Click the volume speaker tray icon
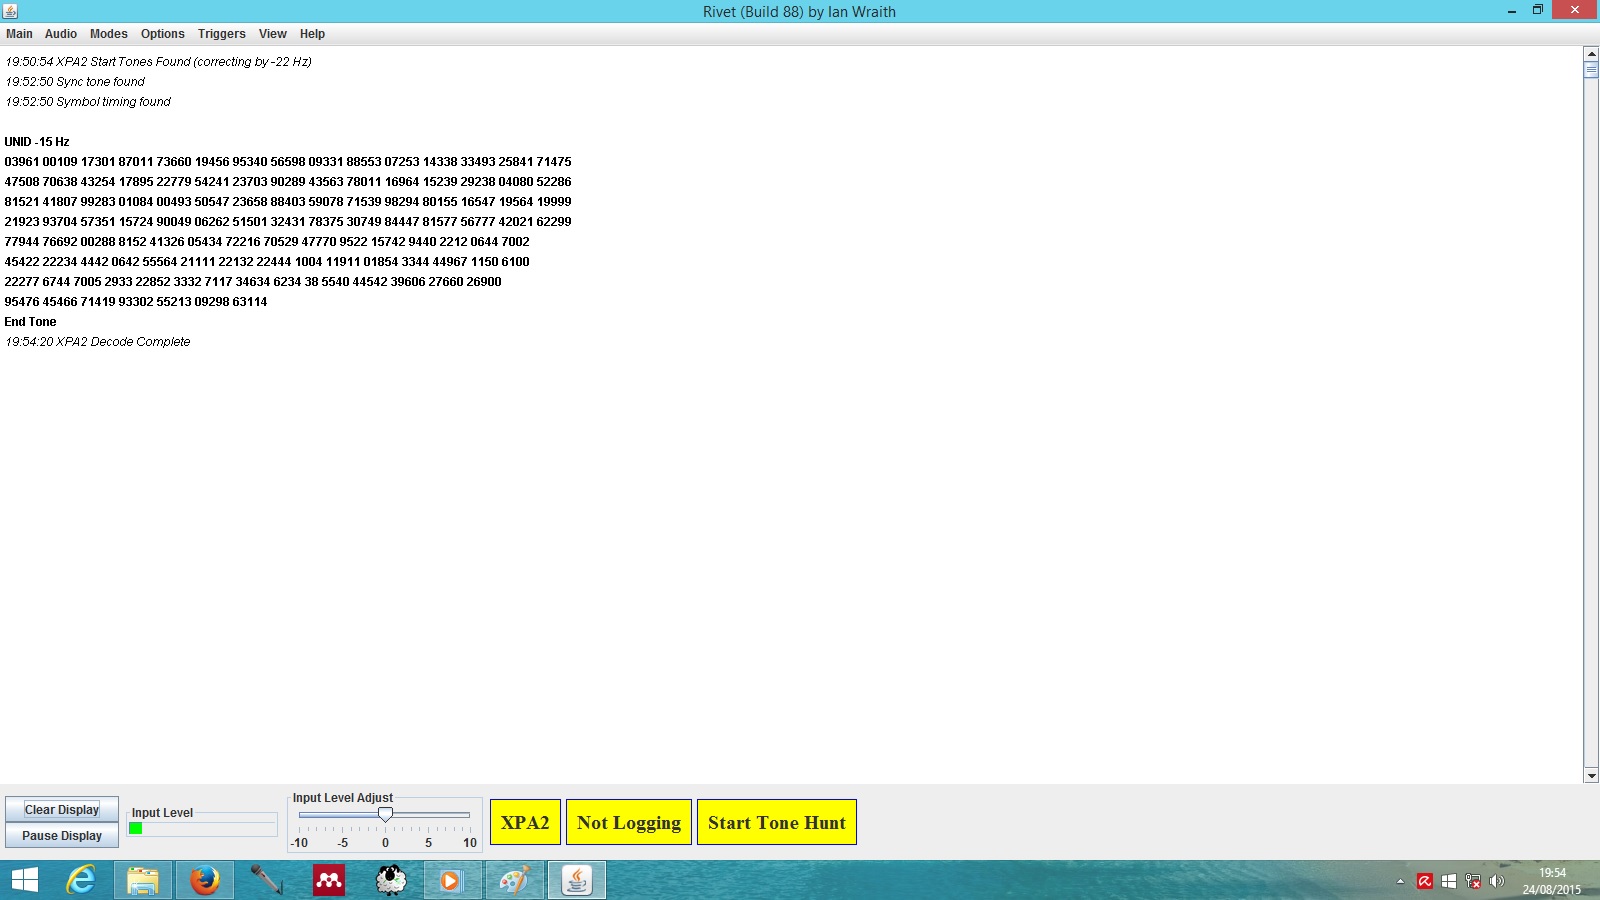This screenshot has height=900, width=1600. tap(1497, 881)
